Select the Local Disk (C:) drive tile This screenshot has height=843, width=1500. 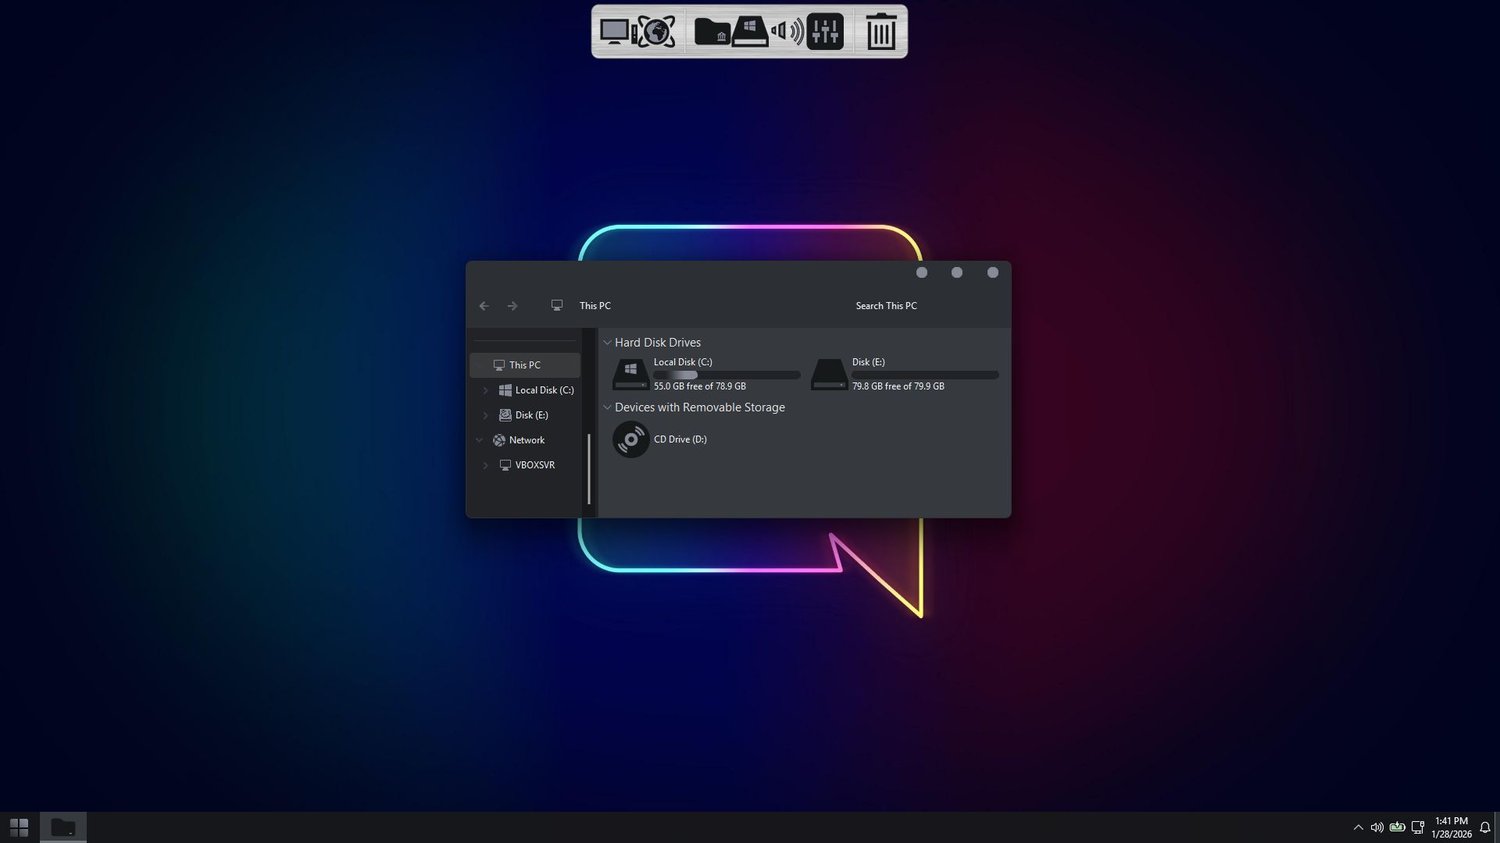[706, 374]
